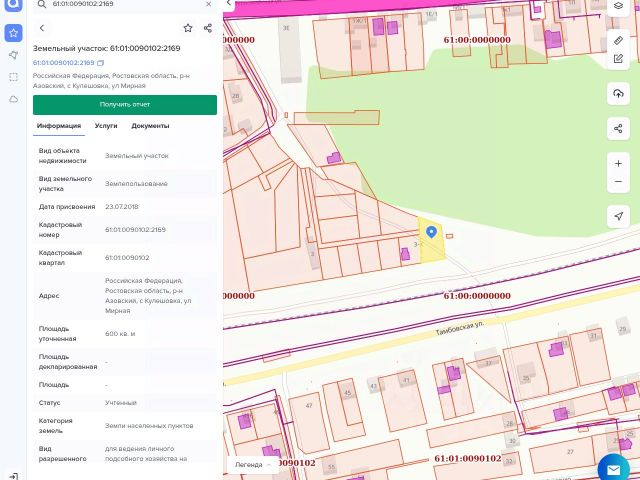Open the Документы tab
Screen dimensions: 640x480
(150, 126)
